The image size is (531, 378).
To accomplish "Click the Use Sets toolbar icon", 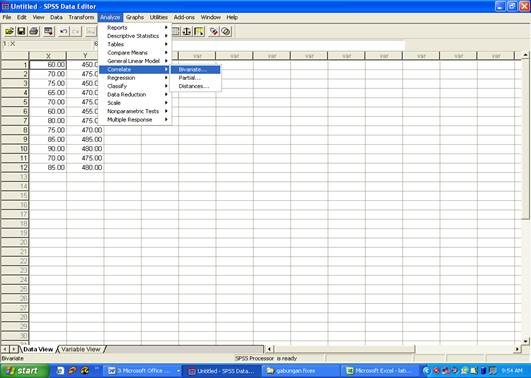I will click(x=226, y=32).
